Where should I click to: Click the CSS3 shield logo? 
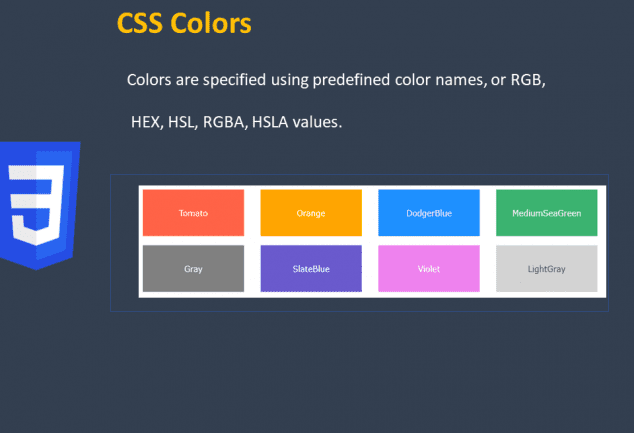click(x=40, y=205)
